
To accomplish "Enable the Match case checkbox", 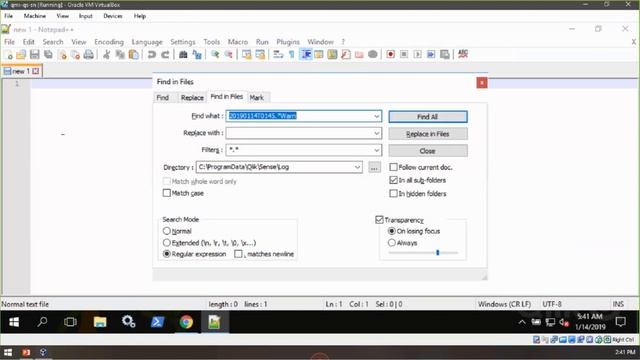I will pos(167,193).
